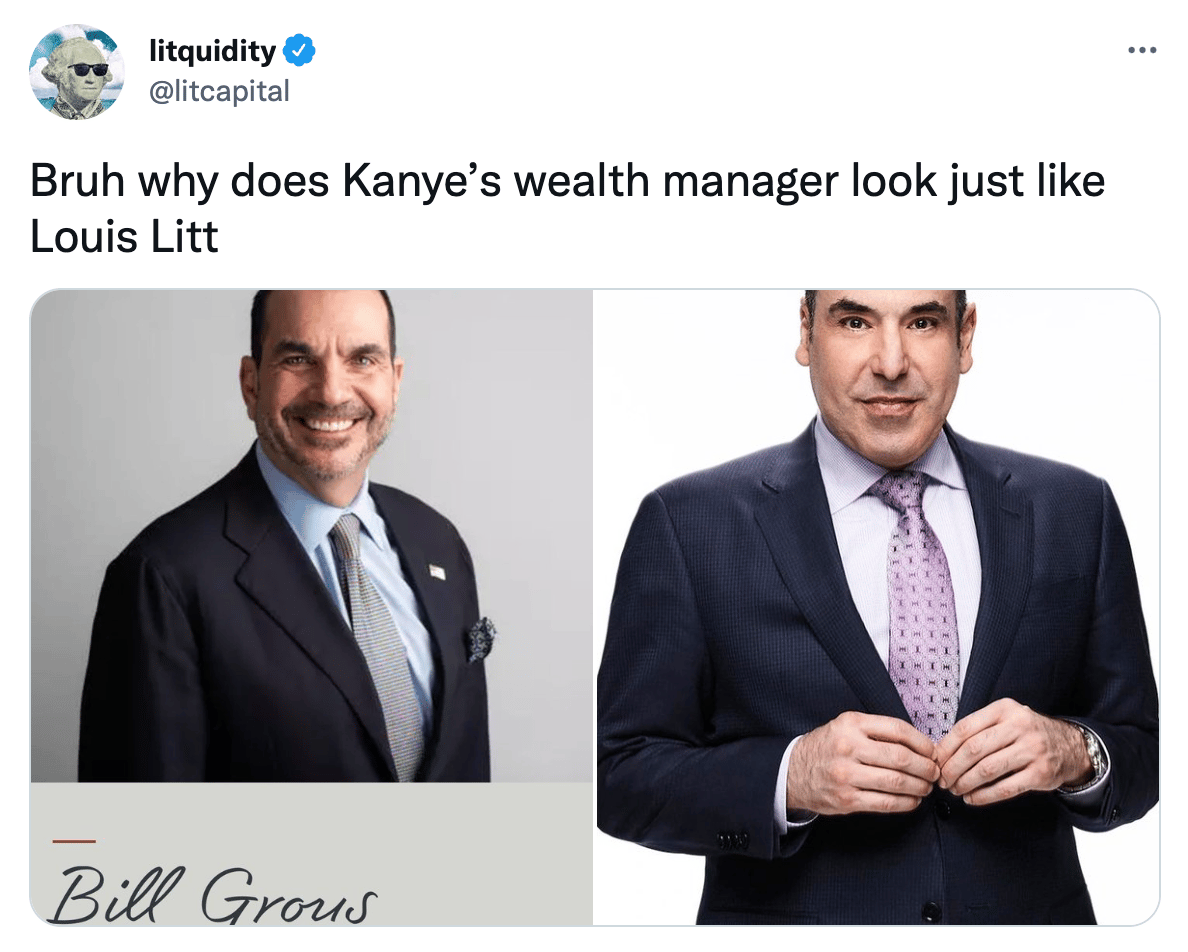Click the blue verified badge
Image resolution: width=1188 pixels, height=952 pixels.
[x=299, y=51]
